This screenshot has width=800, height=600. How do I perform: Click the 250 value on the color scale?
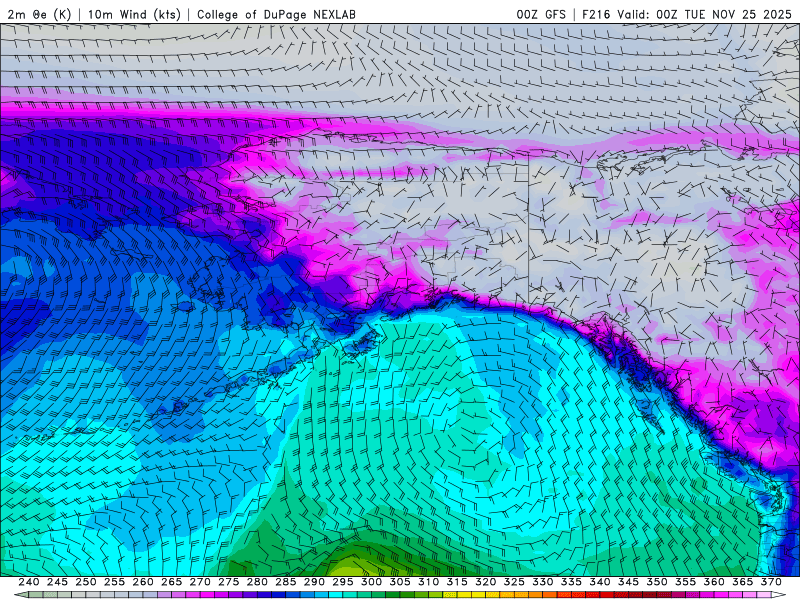tap(86, 582)
